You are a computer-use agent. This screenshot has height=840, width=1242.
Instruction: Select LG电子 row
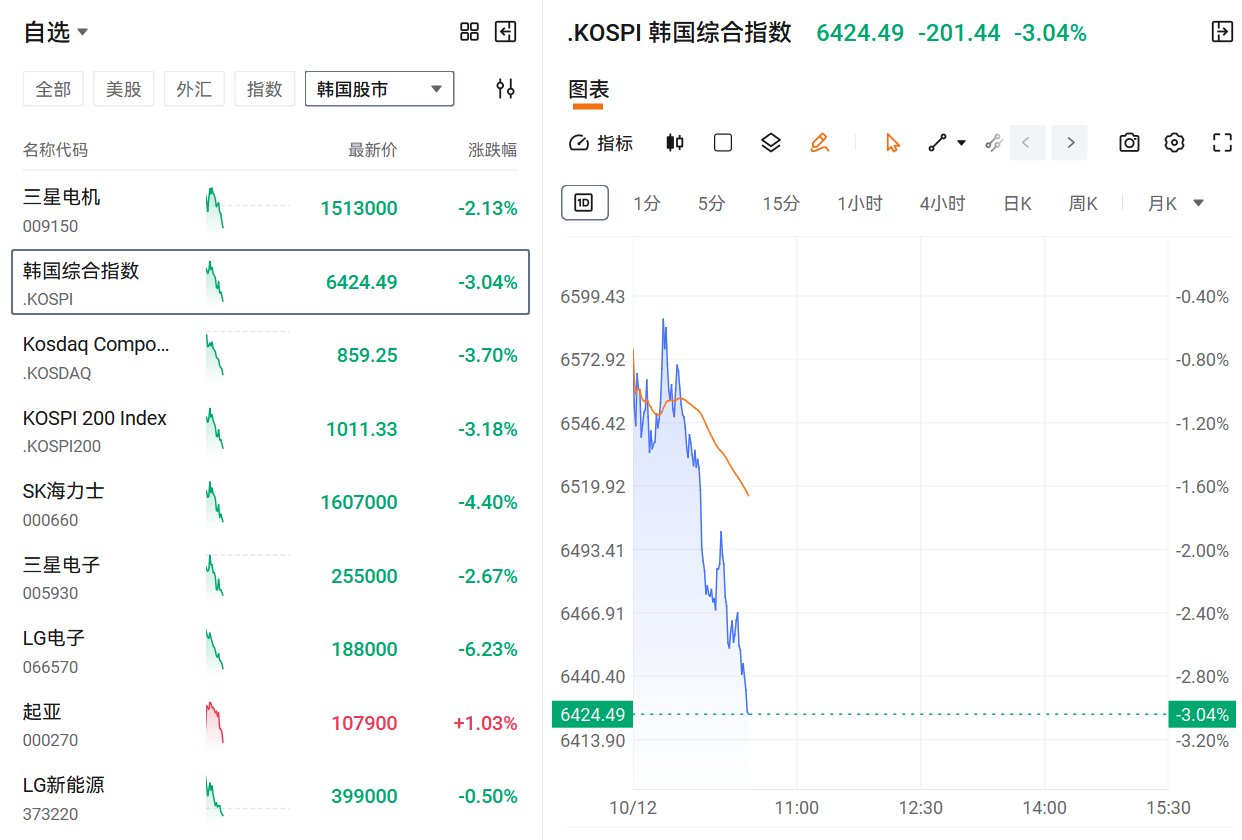(270, 650)
